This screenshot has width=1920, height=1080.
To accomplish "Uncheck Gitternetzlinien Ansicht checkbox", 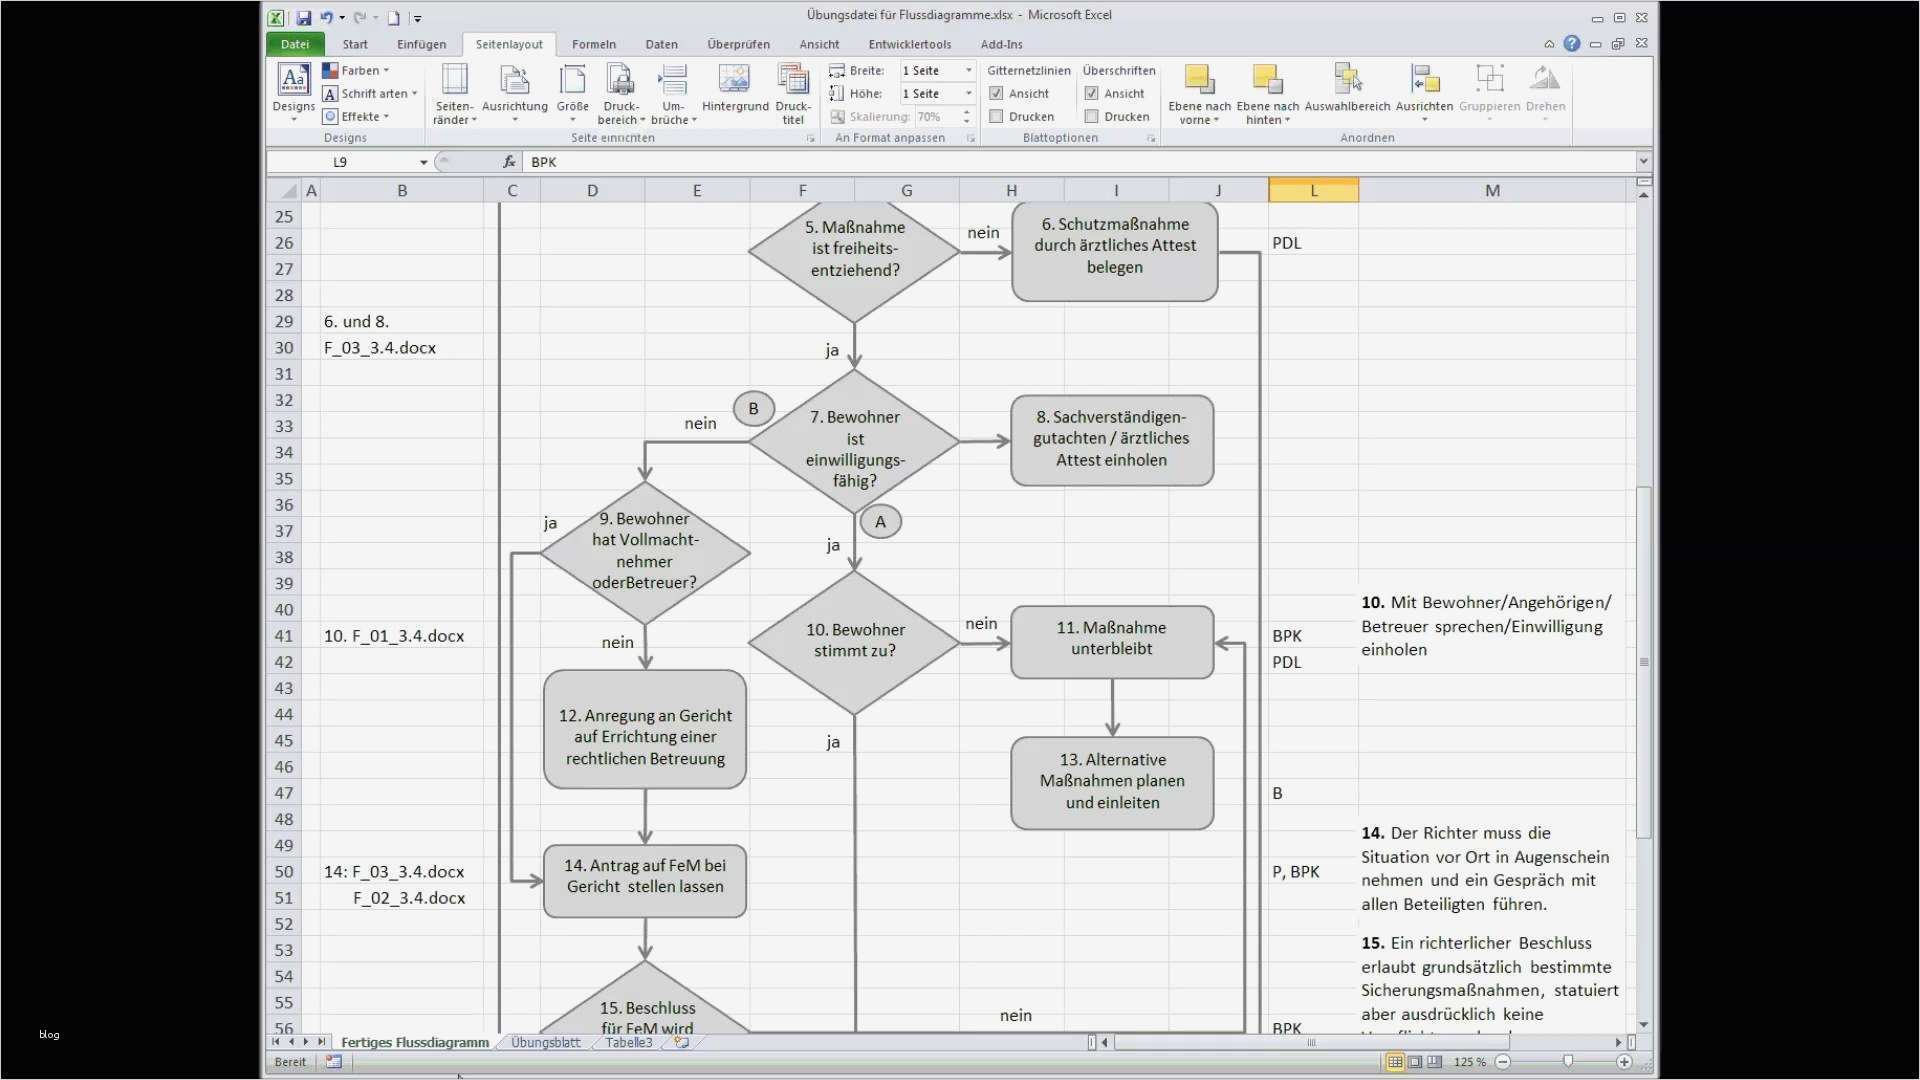I will tap(996, 93).
